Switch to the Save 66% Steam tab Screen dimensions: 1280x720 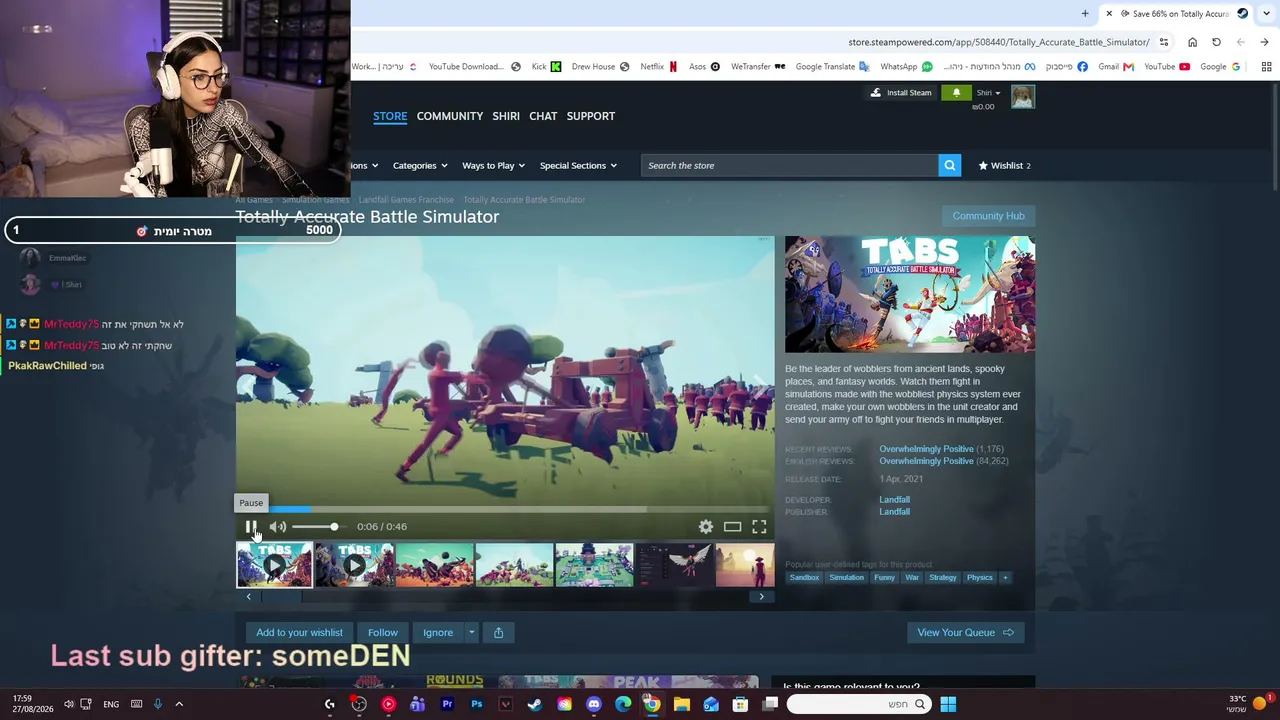click(x=1180, y=13)
